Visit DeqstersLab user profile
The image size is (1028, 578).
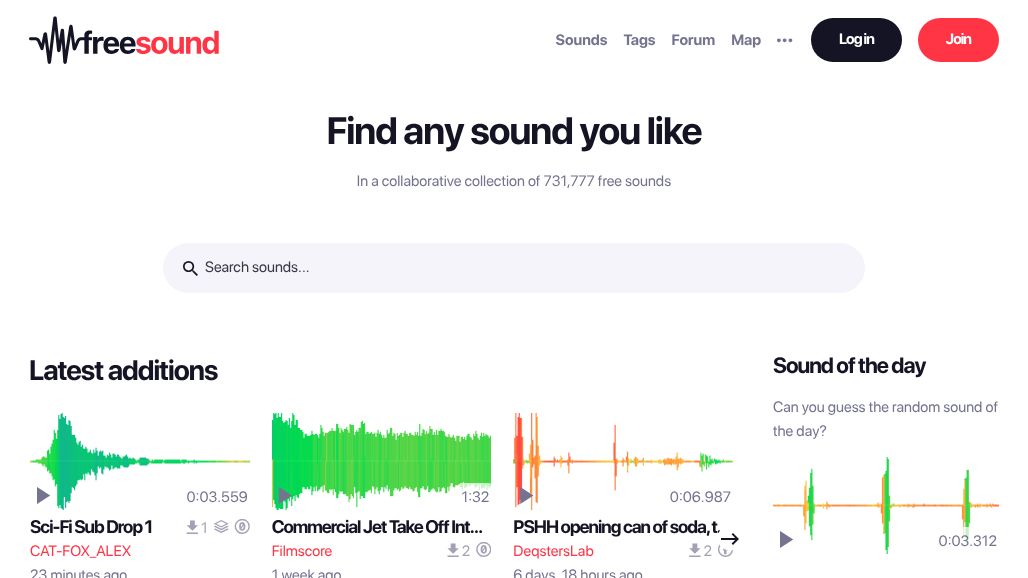pyautogui.click(x=553, y=551)
